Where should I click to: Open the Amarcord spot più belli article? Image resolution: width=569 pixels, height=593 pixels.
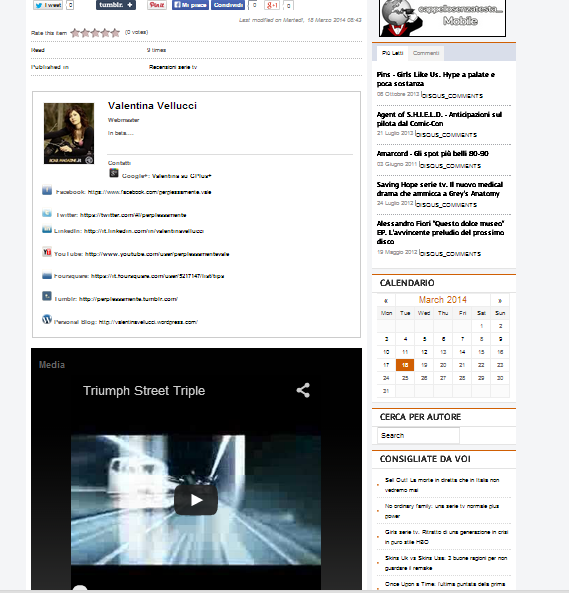tap(433, 154)
